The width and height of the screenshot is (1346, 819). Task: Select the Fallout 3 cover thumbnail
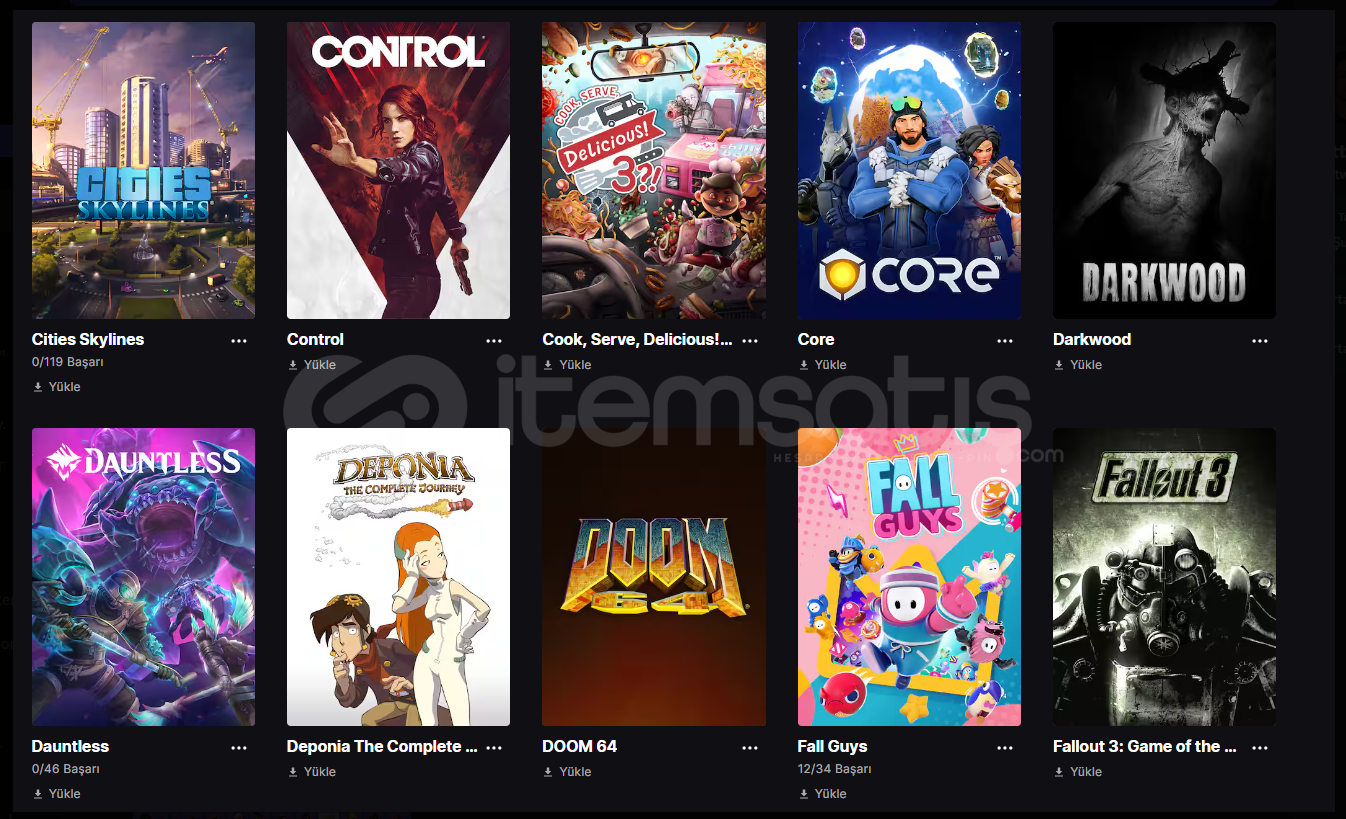pos(1164,577)
